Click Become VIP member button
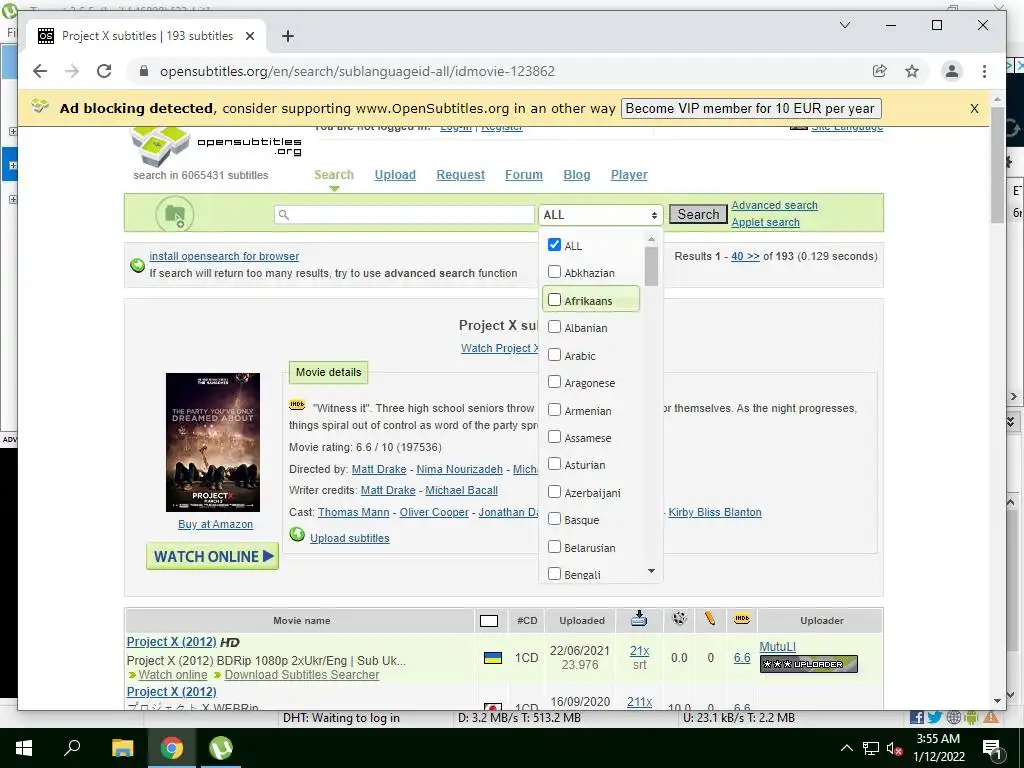This screenshot has height=768, width=1024. tap(751, 108)
